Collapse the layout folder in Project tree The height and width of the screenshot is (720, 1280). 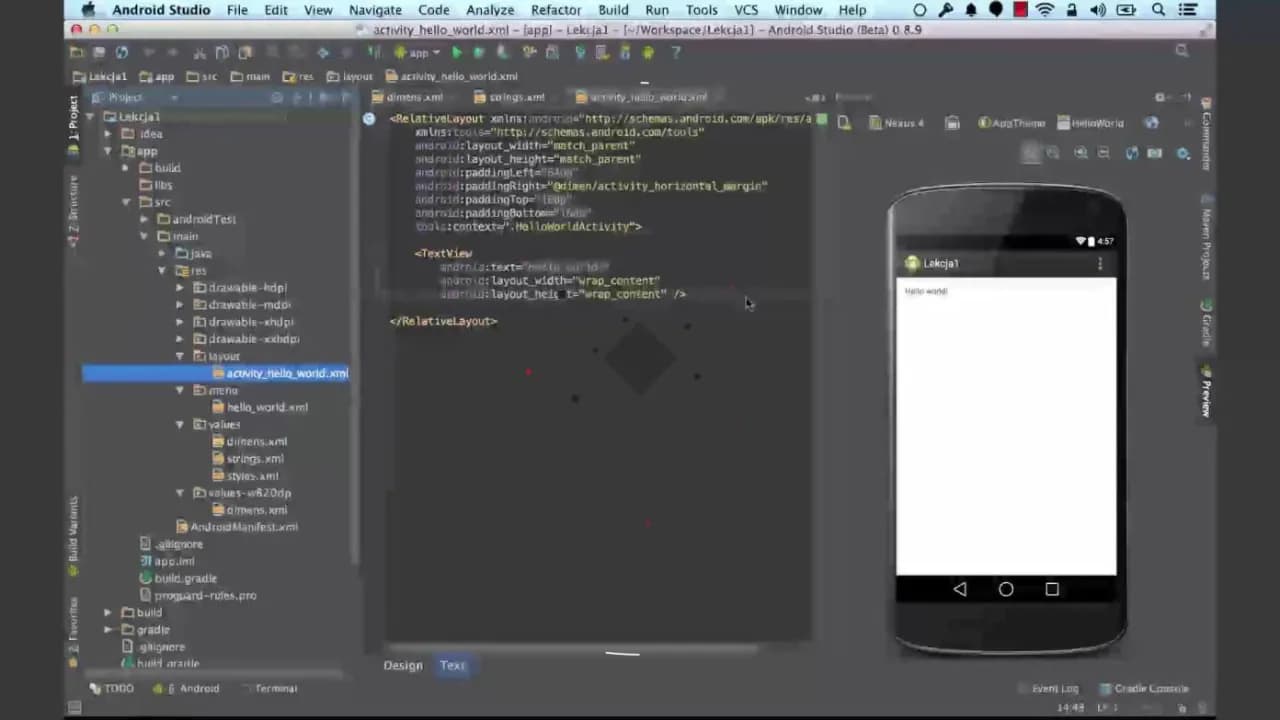click(x=180, y=356)
